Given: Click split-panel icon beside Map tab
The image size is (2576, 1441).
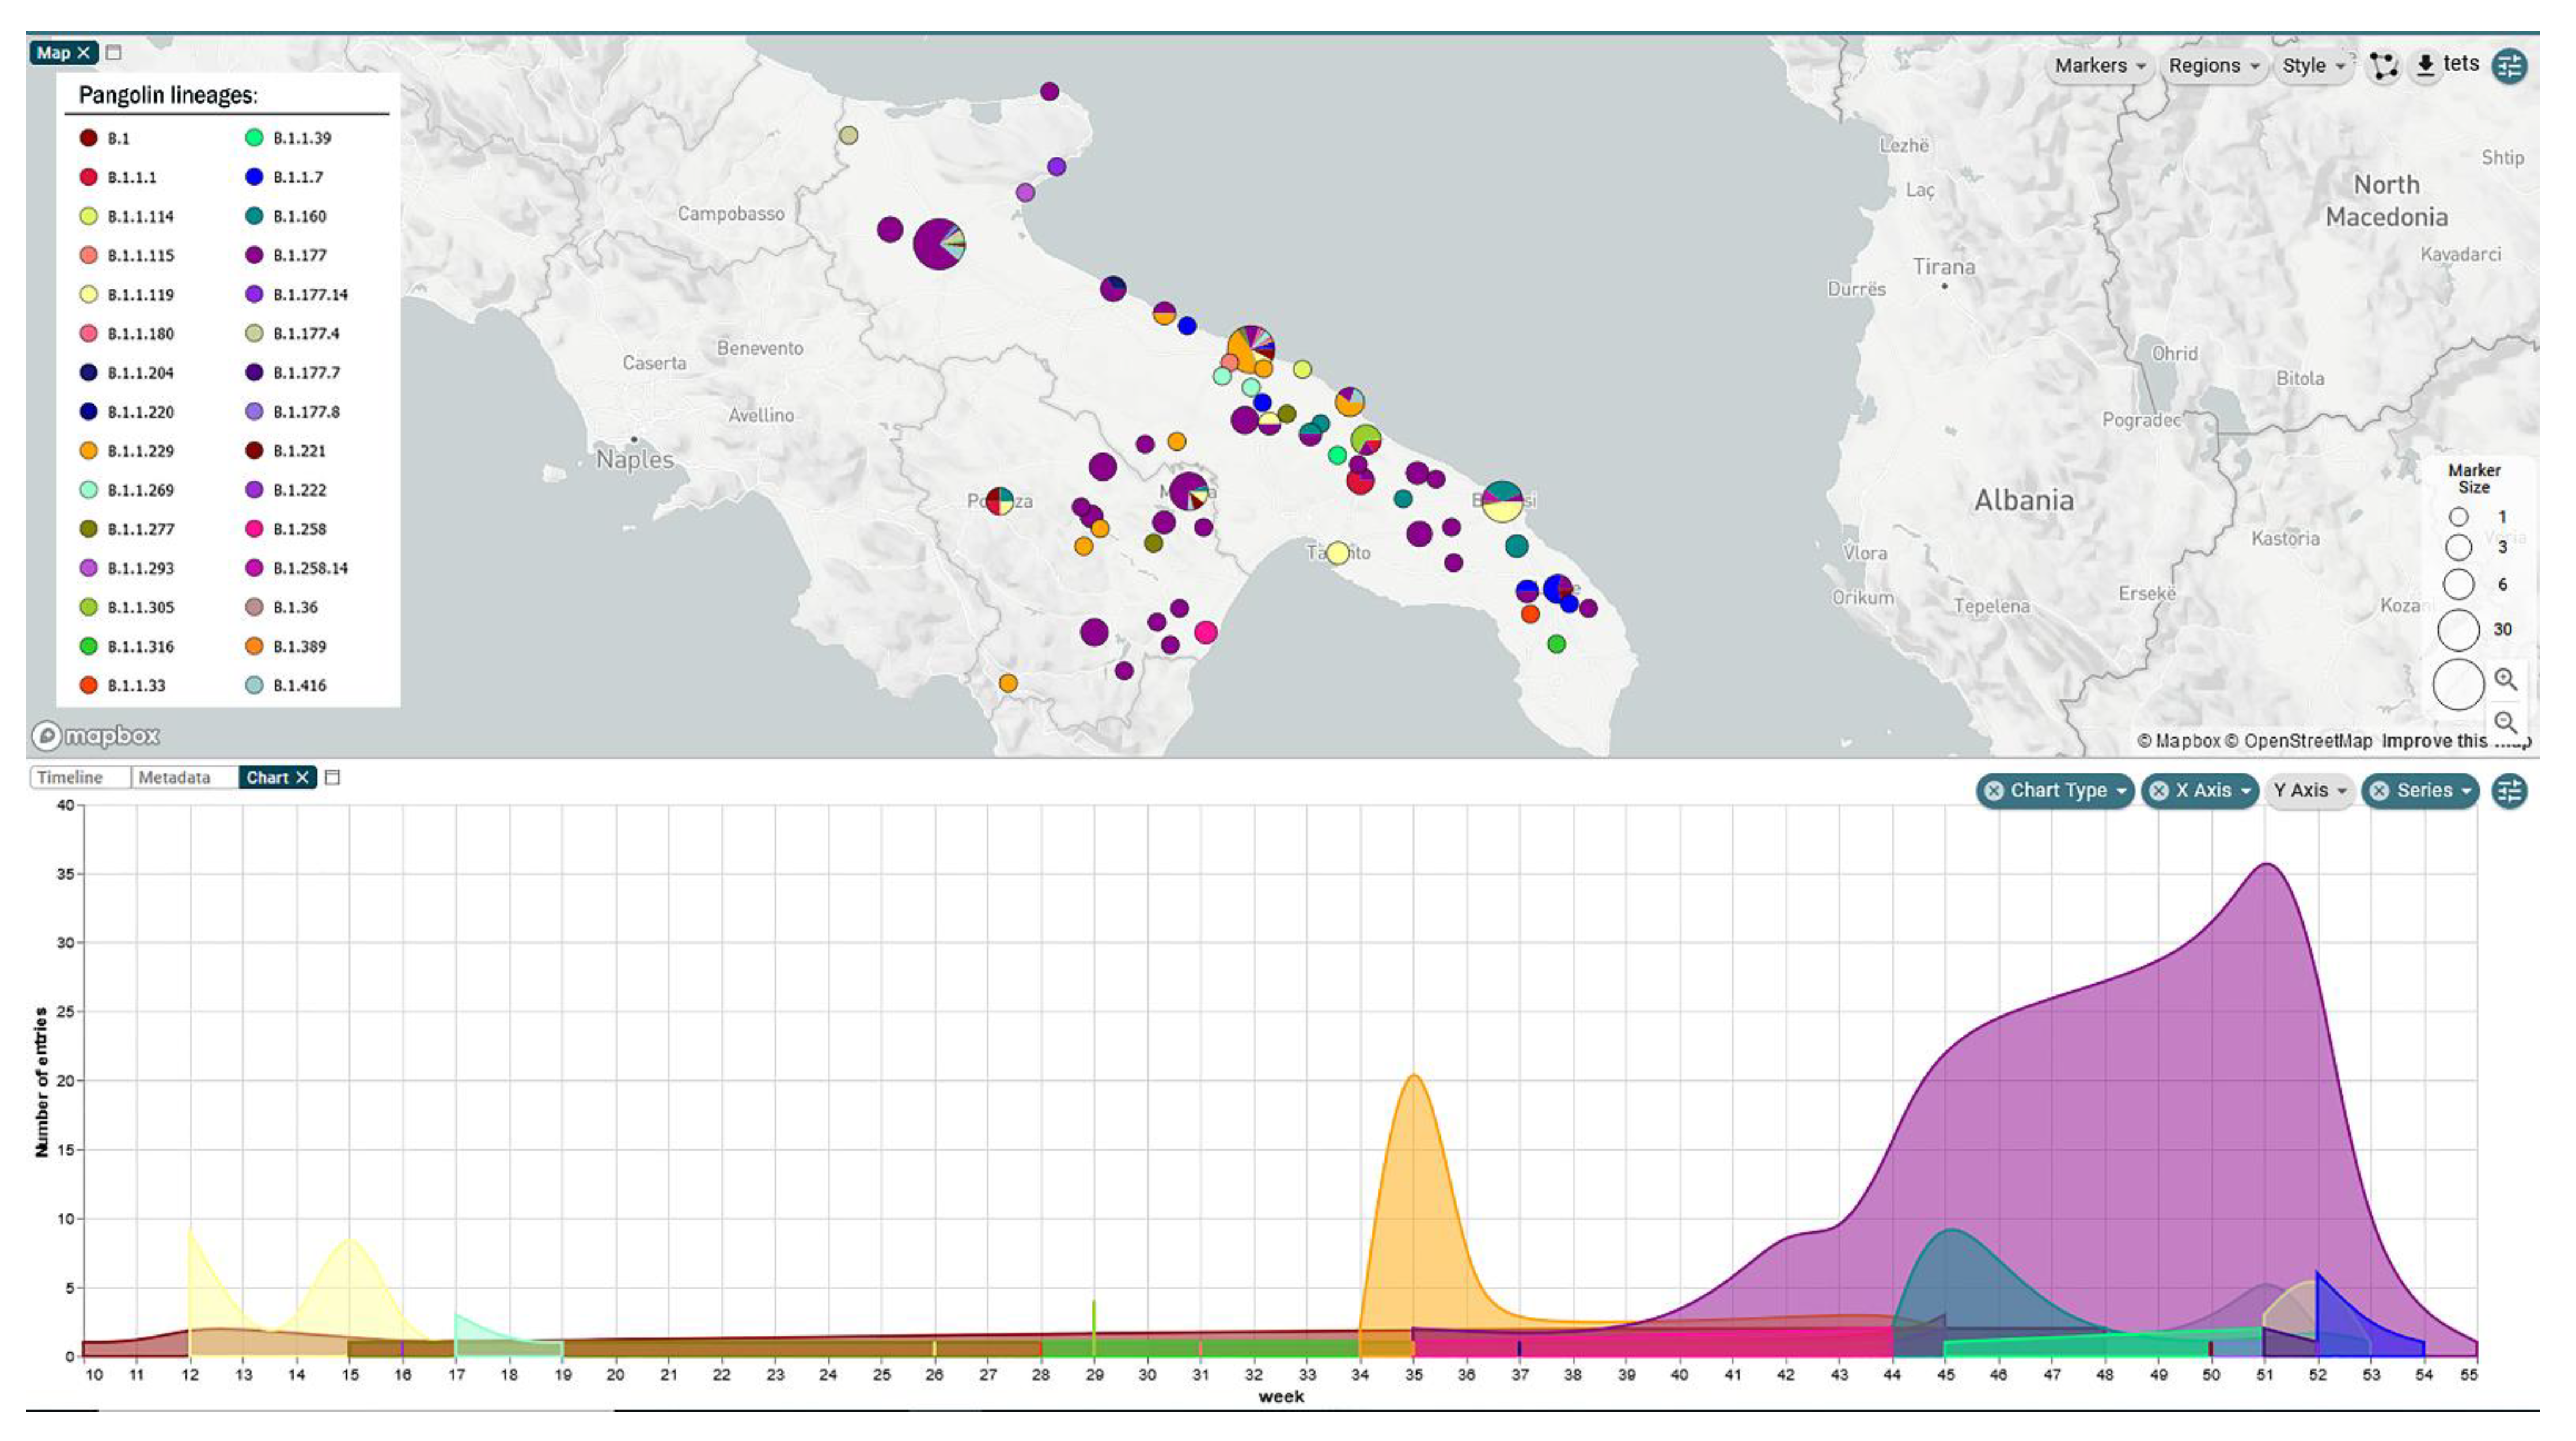Looking at the screenshot, I should [x=114, y=53].
